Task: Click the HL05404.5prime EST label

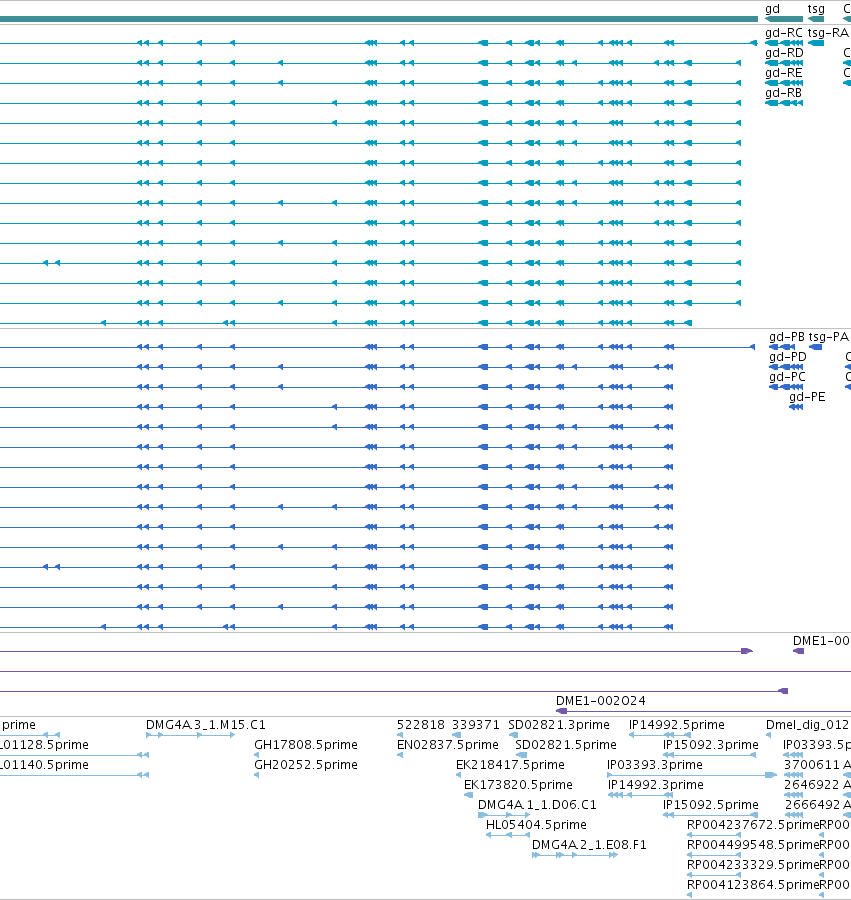Action: 536,825
